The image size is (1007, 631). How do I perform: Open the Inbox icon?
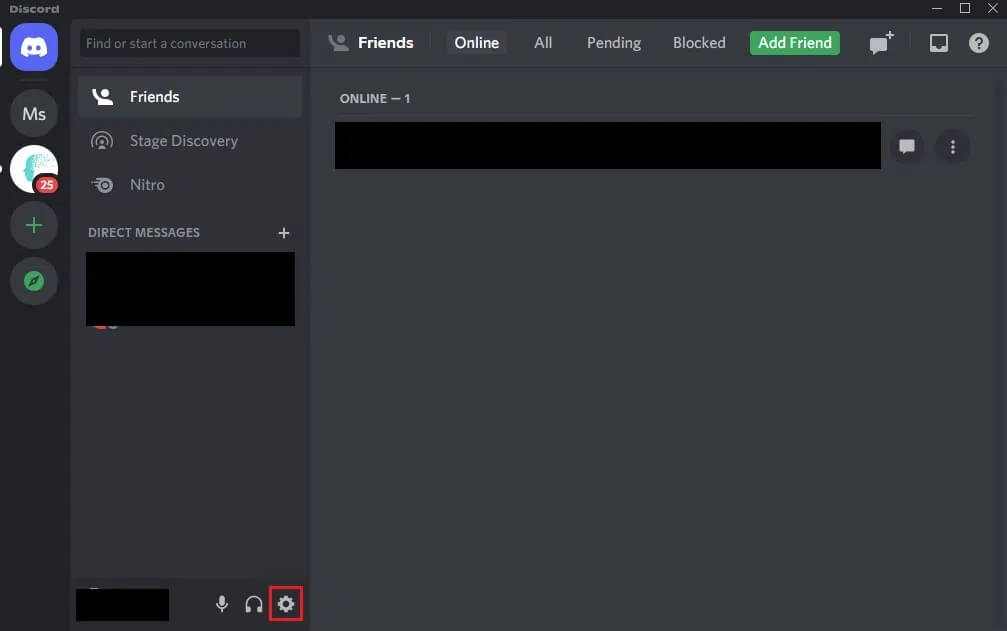[x=938, y=43]
